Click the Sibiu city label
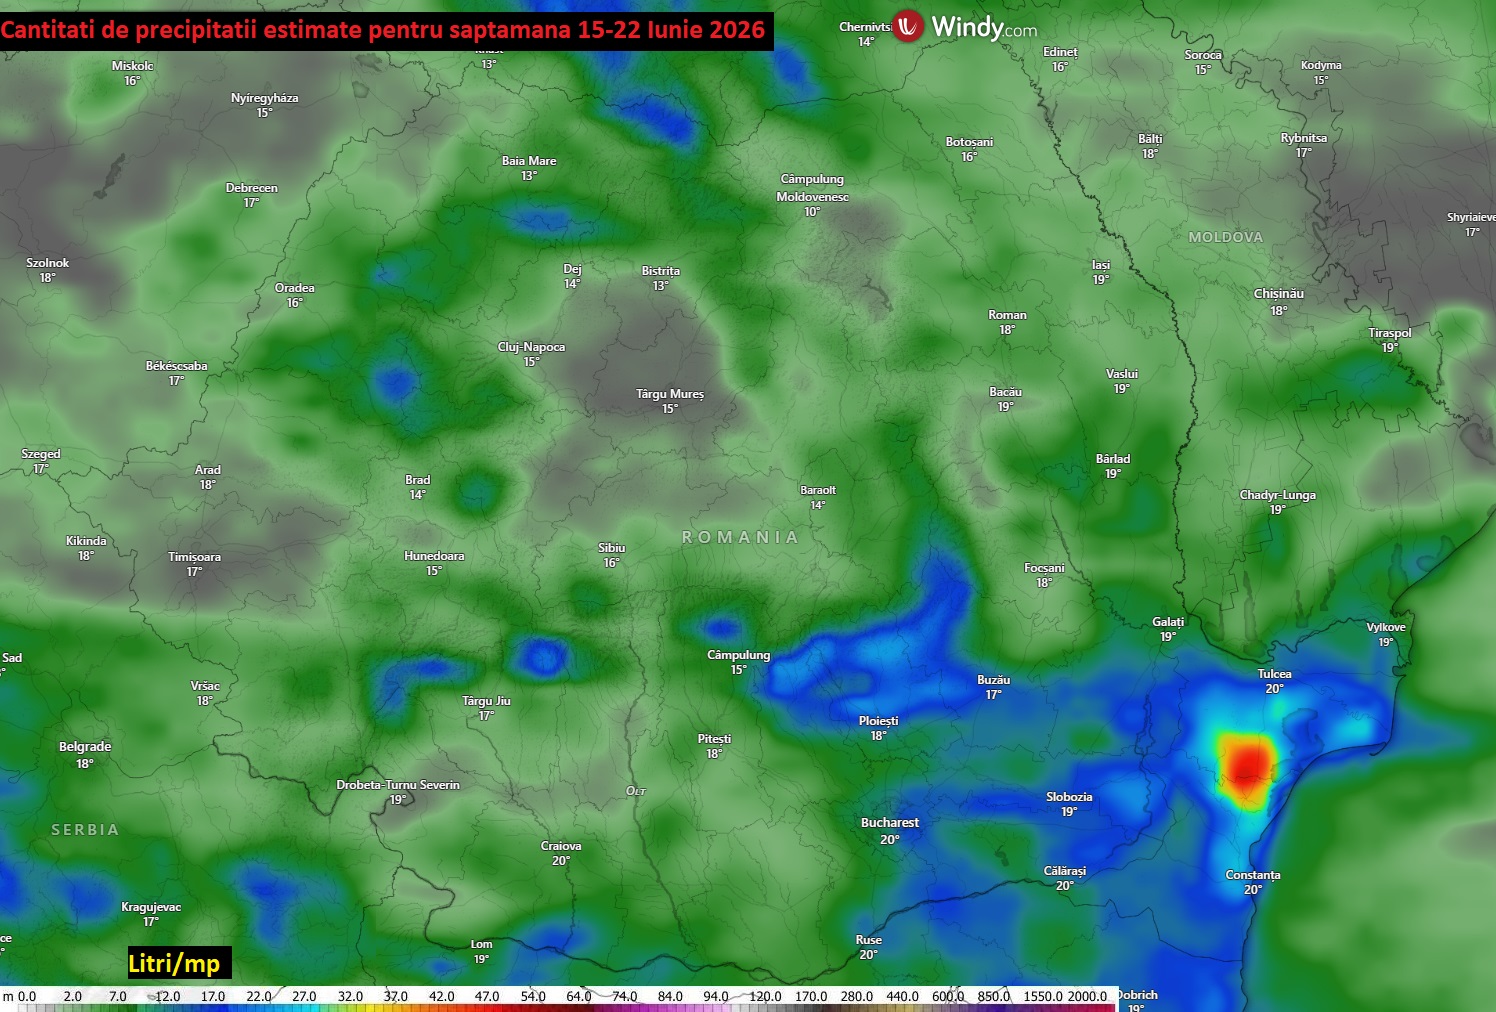1496x1012 pixels. [611, 548]
